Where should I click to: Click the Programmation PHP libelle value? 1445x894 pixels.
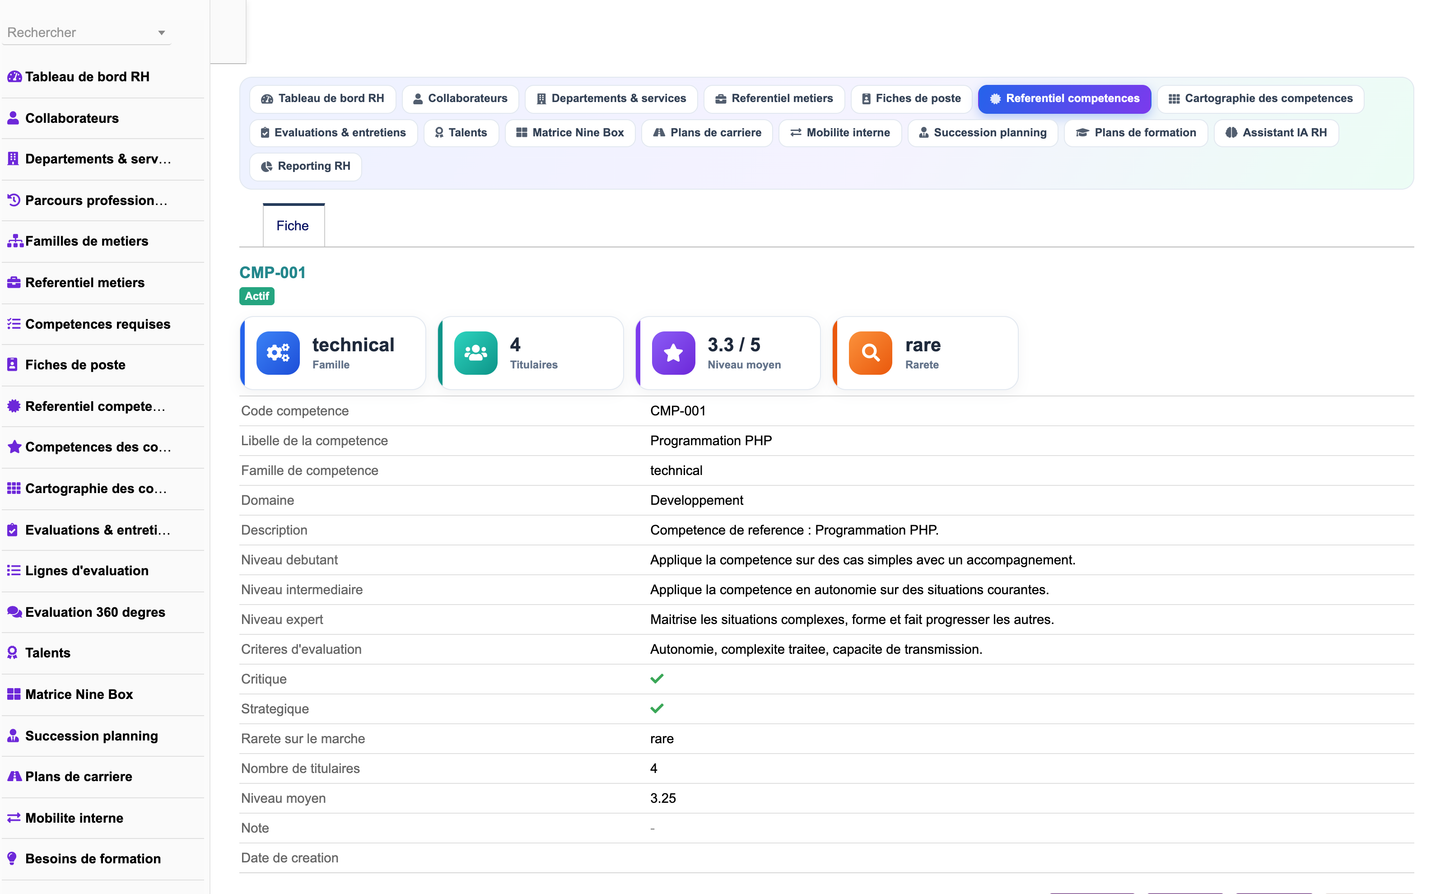pyautogui.click(x=711, y=441)
